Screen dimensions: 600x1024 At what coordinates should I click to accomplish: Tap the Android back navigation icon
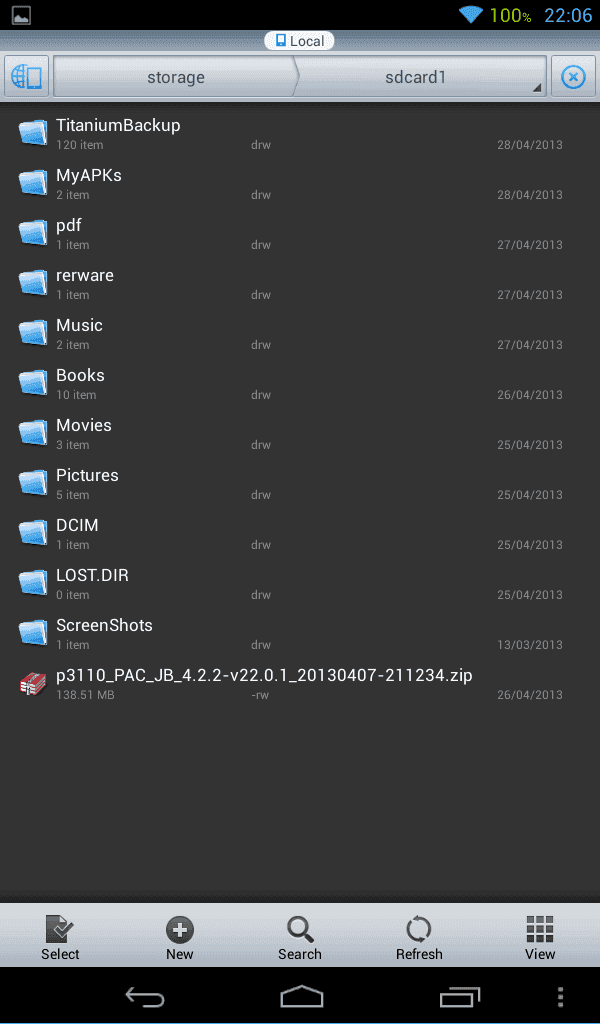tap(145, 997)
